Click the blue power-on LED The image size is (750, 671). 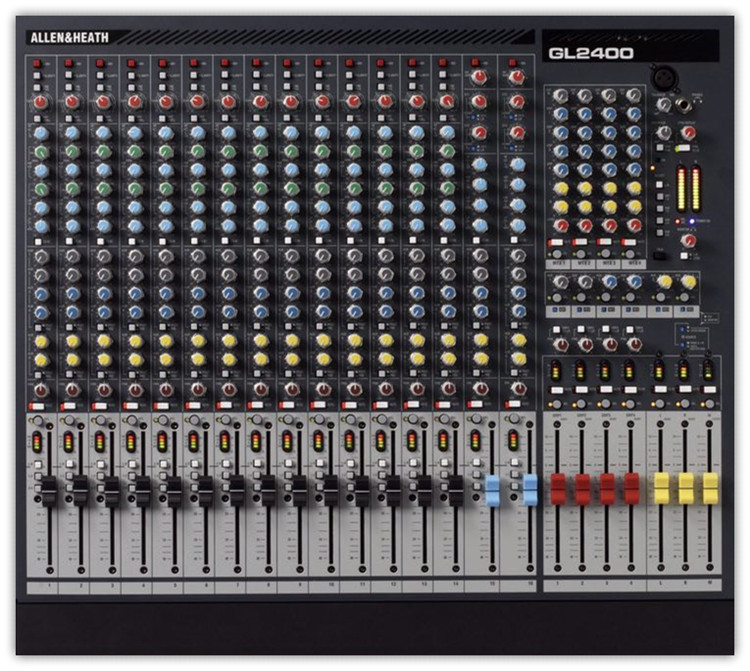[692, 221]
